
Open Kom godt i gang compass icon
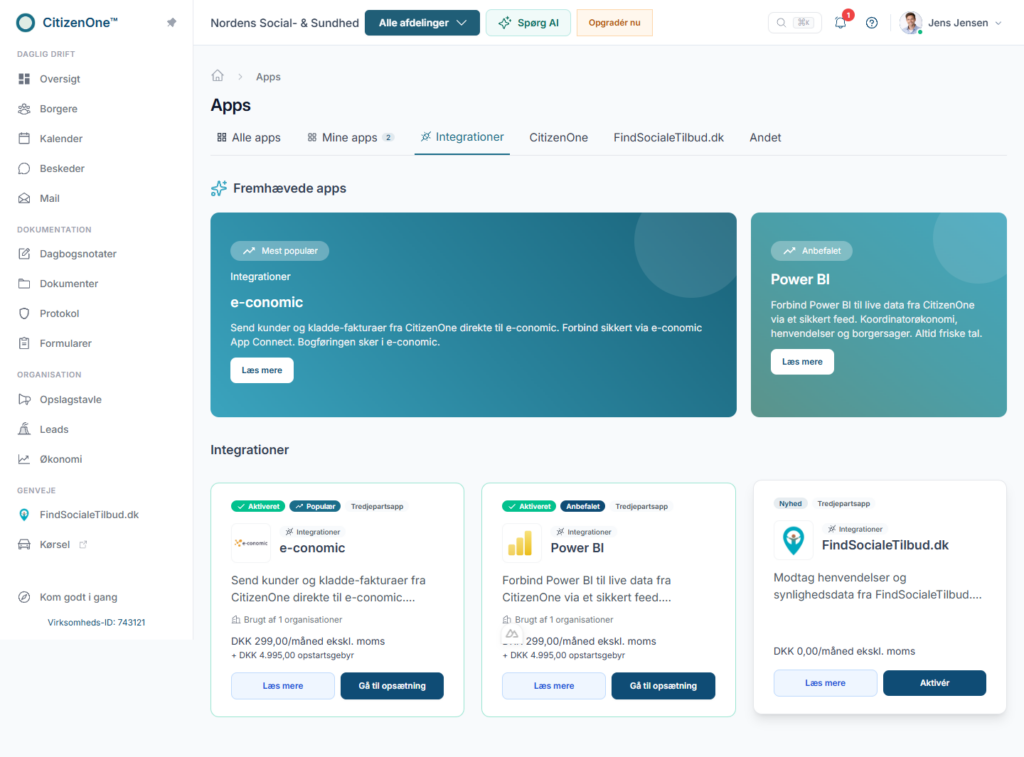point(24,597)
